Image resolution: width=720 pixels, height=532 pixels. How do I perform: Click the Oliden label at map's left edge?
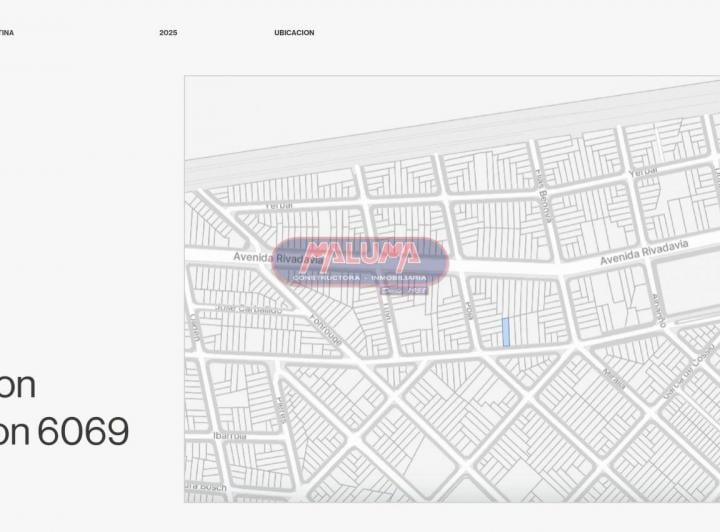click(194, 327)
